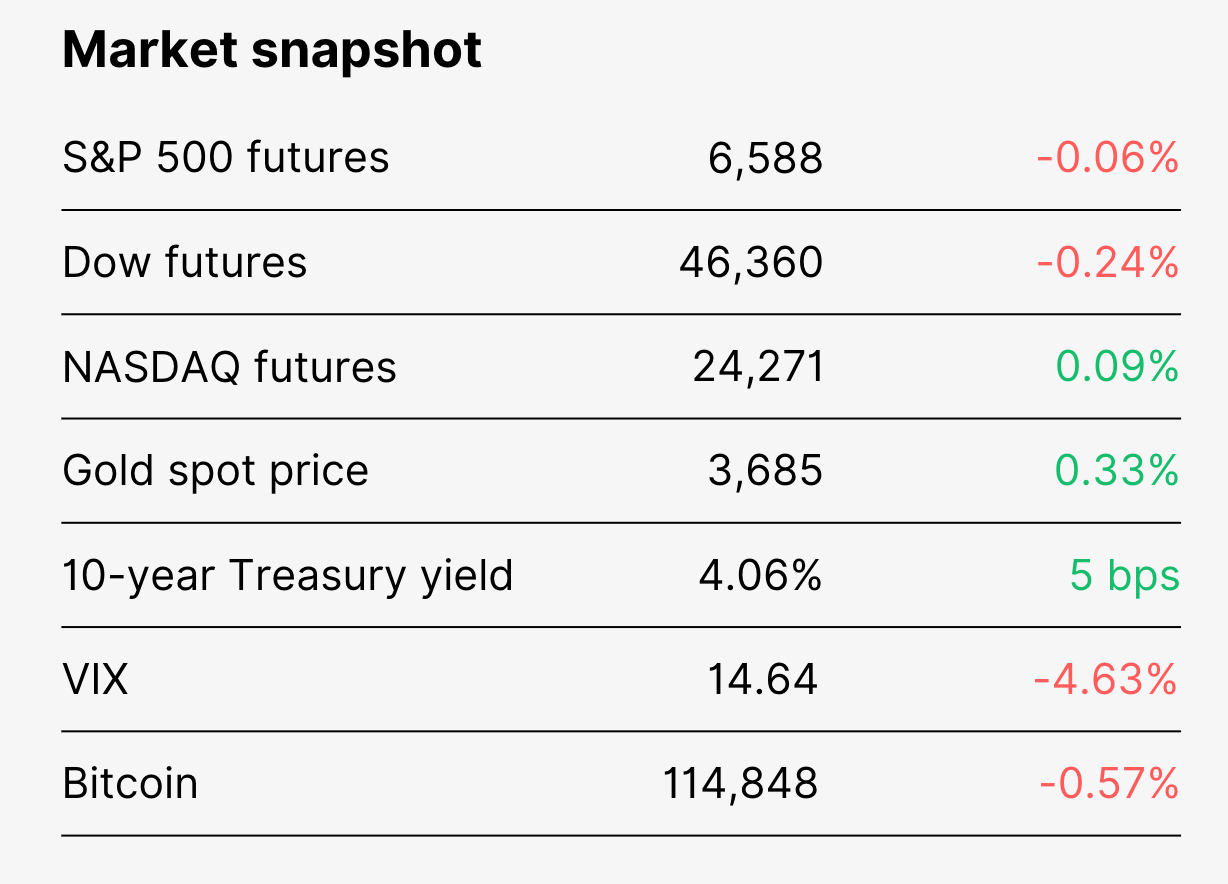This screenshot has width=1228, height=884.
Task: Click the 5 bps yield change
Action: point(1125,577)
